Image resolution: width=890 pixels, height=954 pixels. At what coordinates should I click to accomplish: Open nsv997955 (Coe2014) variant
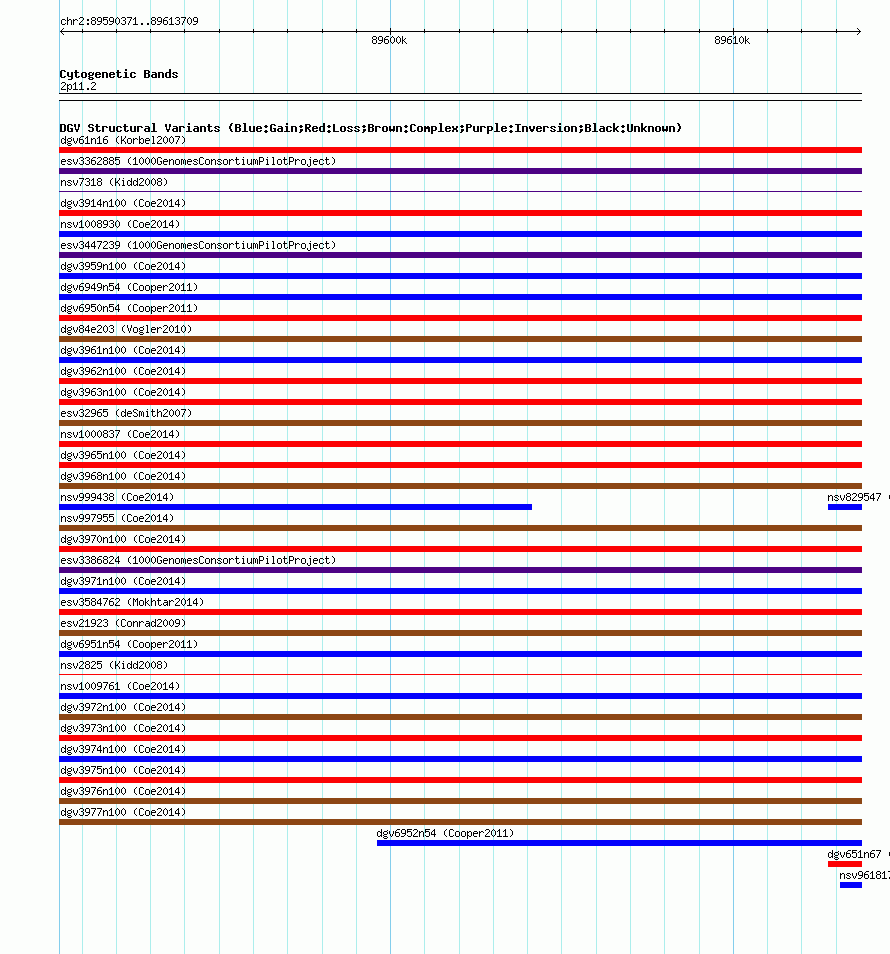click(x=117, y=518)
